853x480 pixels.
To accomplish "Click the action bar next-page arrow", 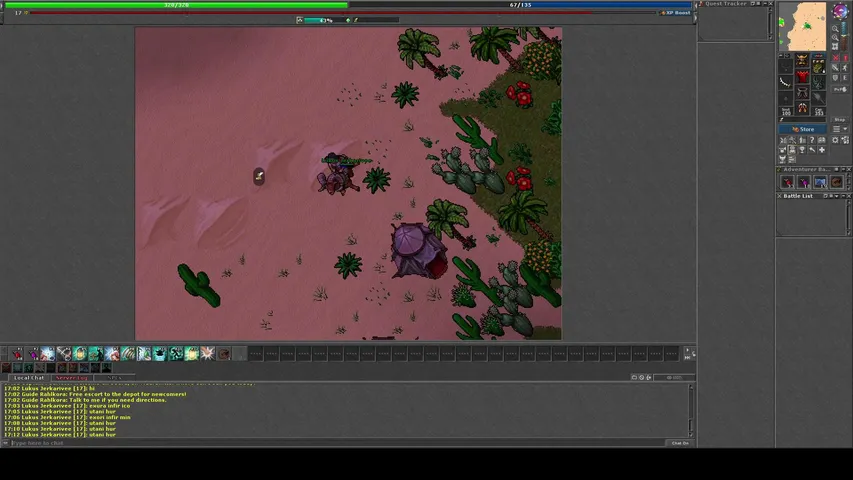I will [x=687, y=350].
